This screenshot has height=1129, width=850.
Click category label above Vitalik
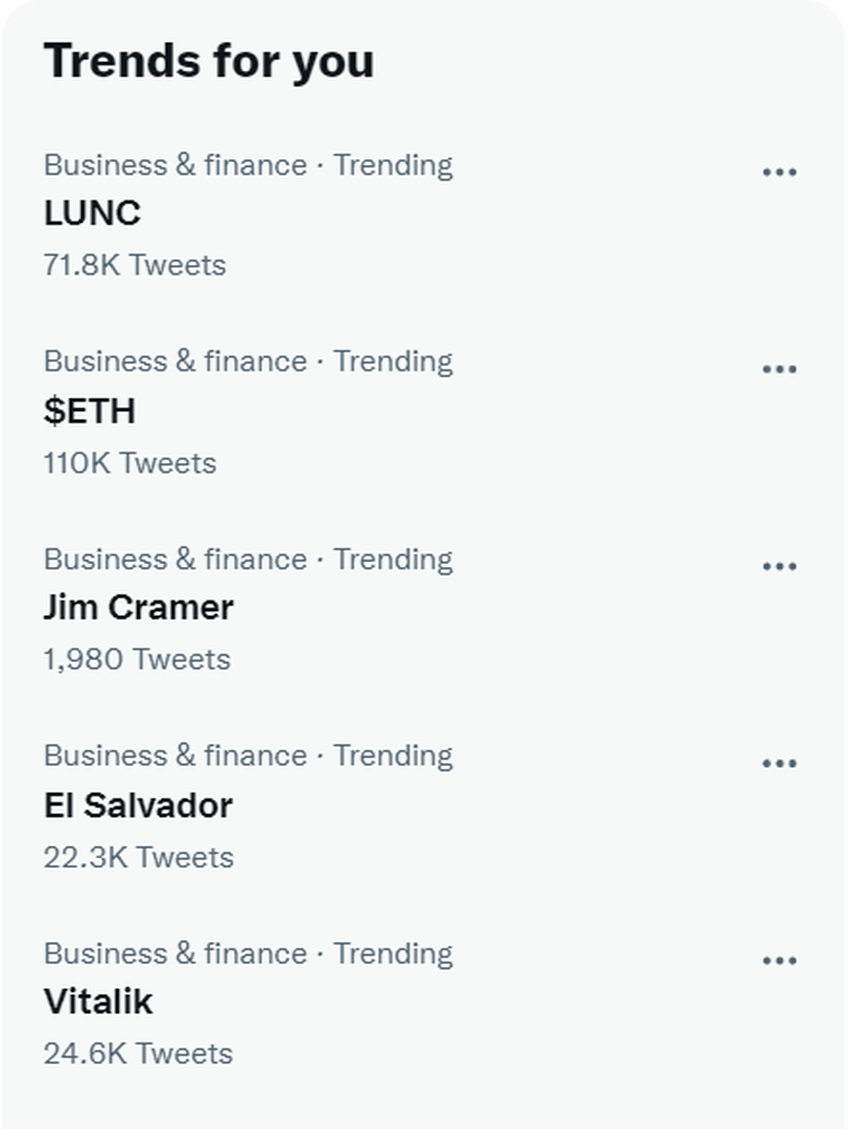247,953
